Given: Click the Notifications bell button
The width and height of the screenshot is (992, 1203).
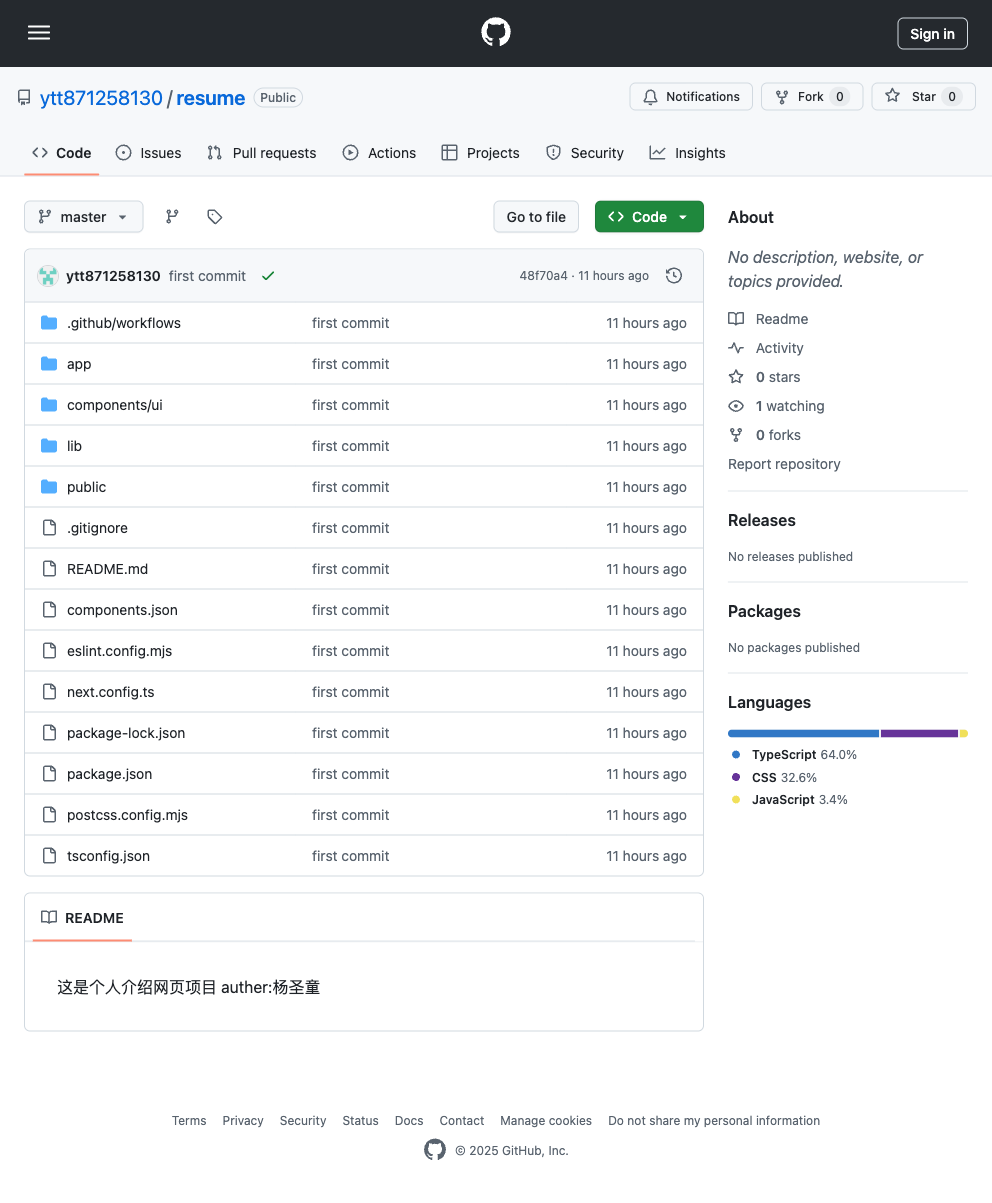Looking at the screenshot, I should click(x=691, y=97).
